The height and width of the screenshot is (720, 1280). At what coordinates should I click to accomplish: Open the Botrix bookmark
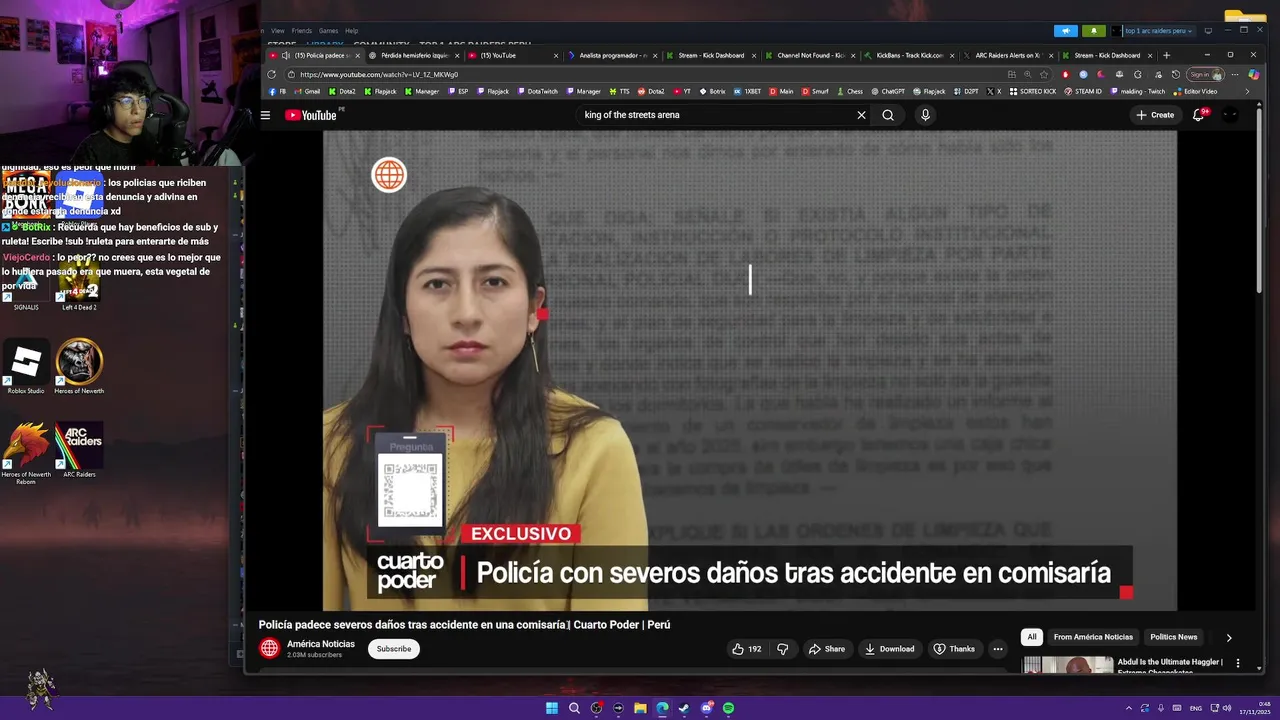coord(712,91)
